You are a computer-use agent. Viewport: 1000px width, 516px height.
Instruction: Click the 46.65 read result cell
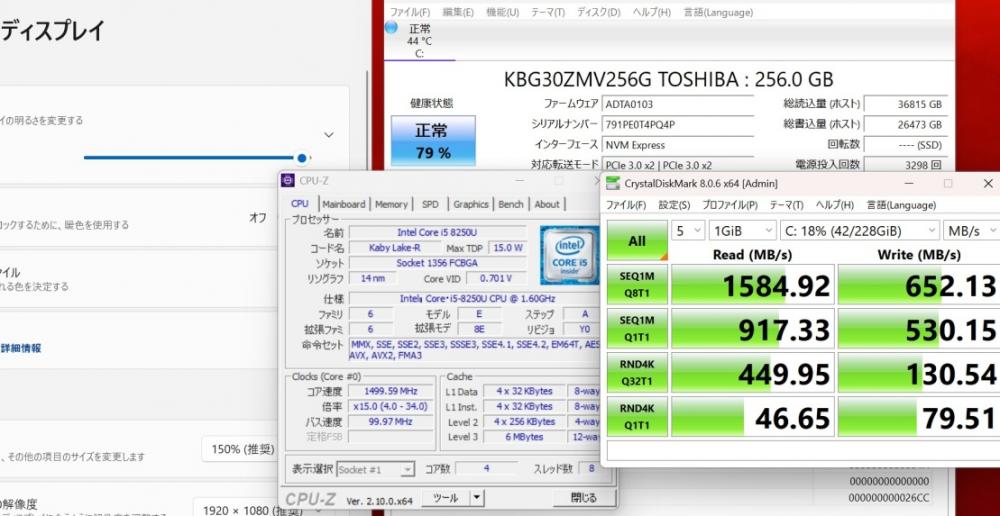point(753,416)
